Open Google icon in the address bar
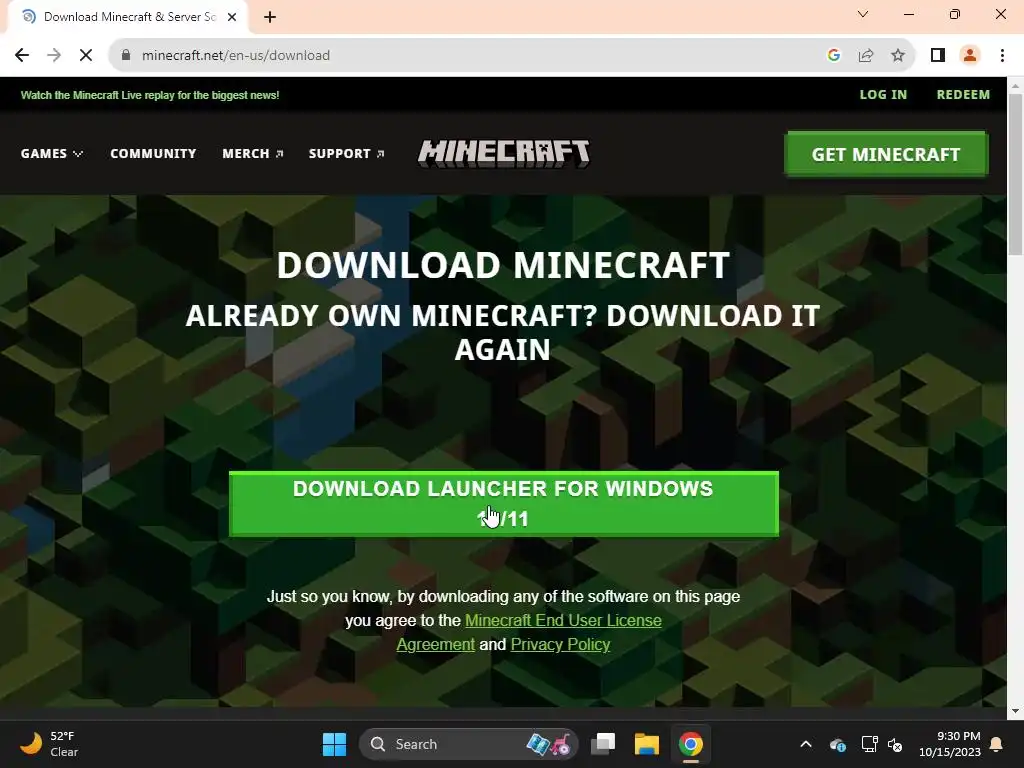 833,56
